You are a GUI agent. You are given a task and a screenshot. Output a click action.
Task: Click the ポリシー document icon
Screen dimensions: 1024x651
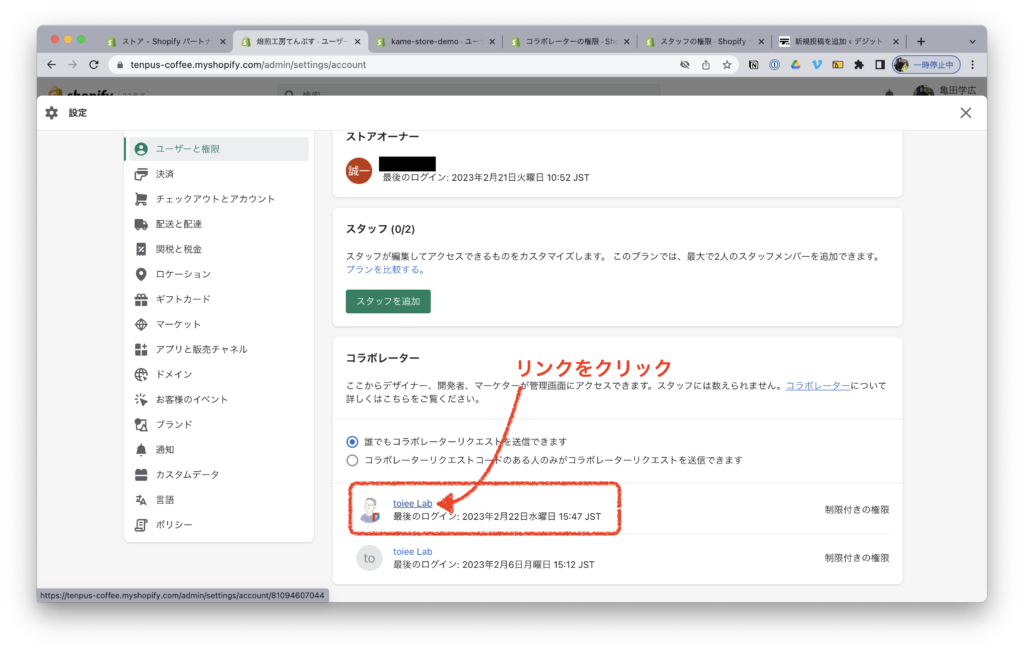(141, 525)
